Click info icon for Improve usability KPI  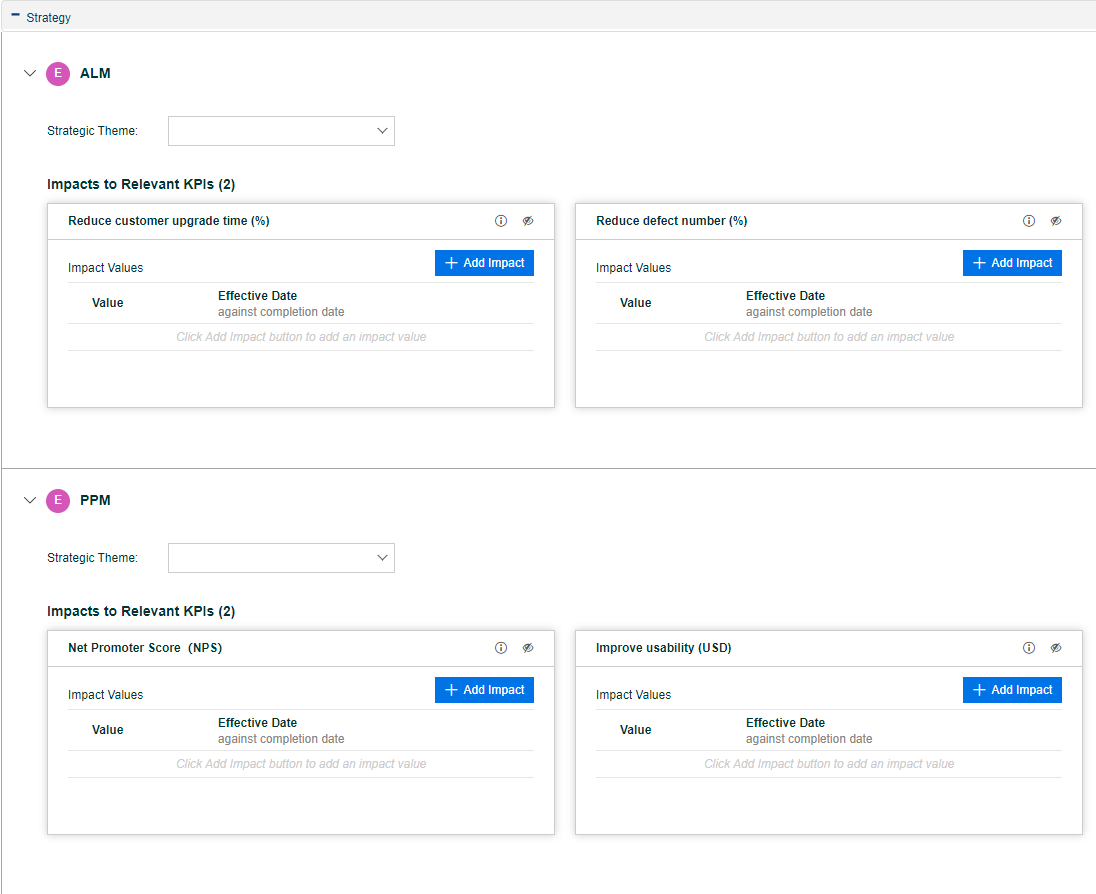tap(1029, 648)
